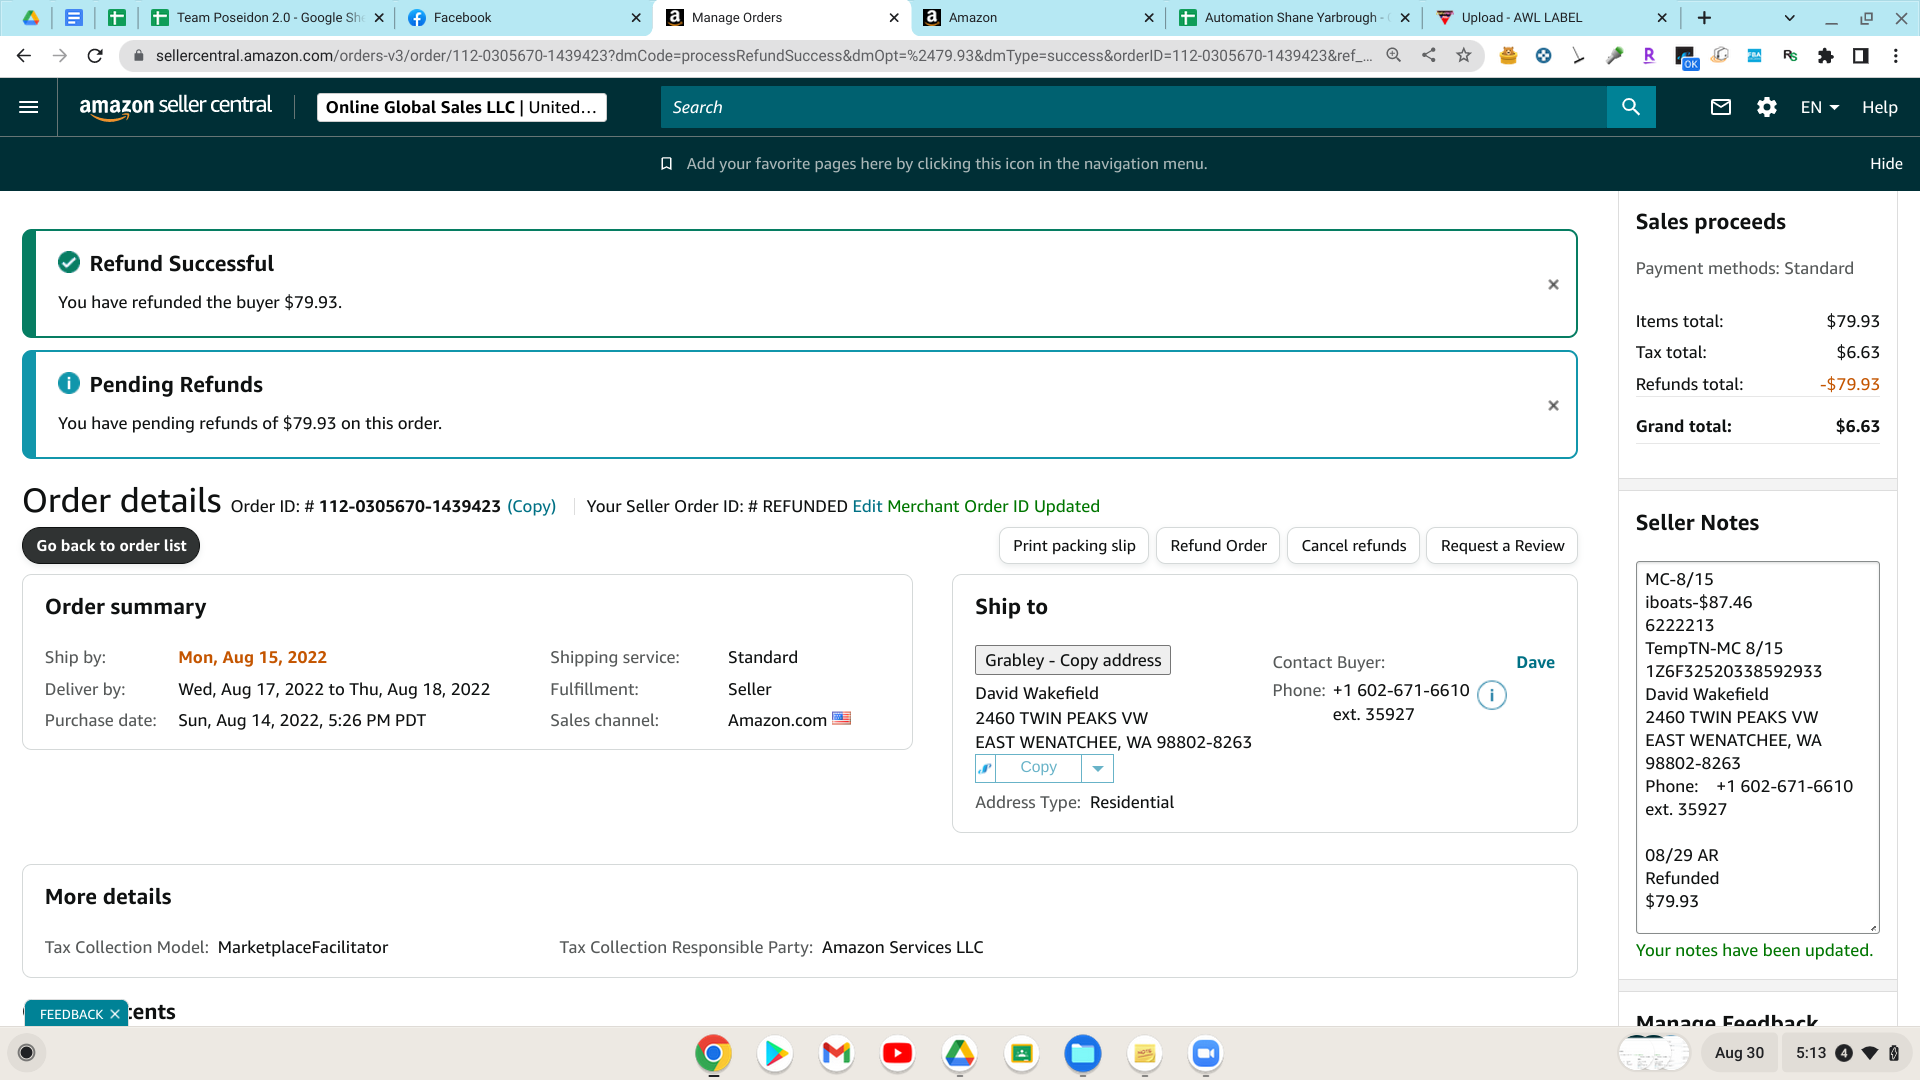The height and width of the screenshot is (1080, 1920).
Task: Click the phone info icon
Action: pyautogui.click(x=1492, y=695)
